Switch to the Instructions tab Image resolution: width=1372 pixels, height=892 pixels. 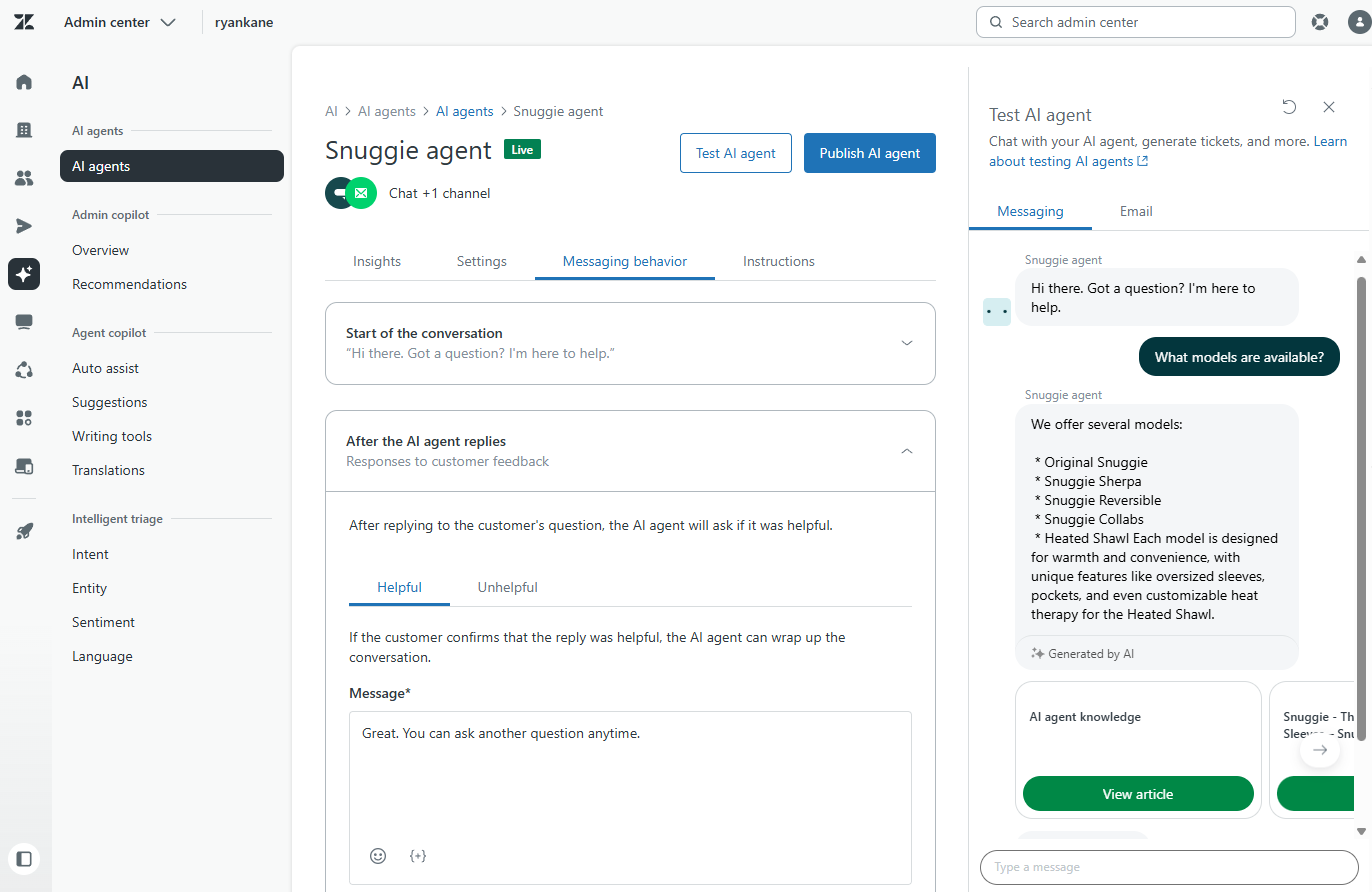[778, 261]
